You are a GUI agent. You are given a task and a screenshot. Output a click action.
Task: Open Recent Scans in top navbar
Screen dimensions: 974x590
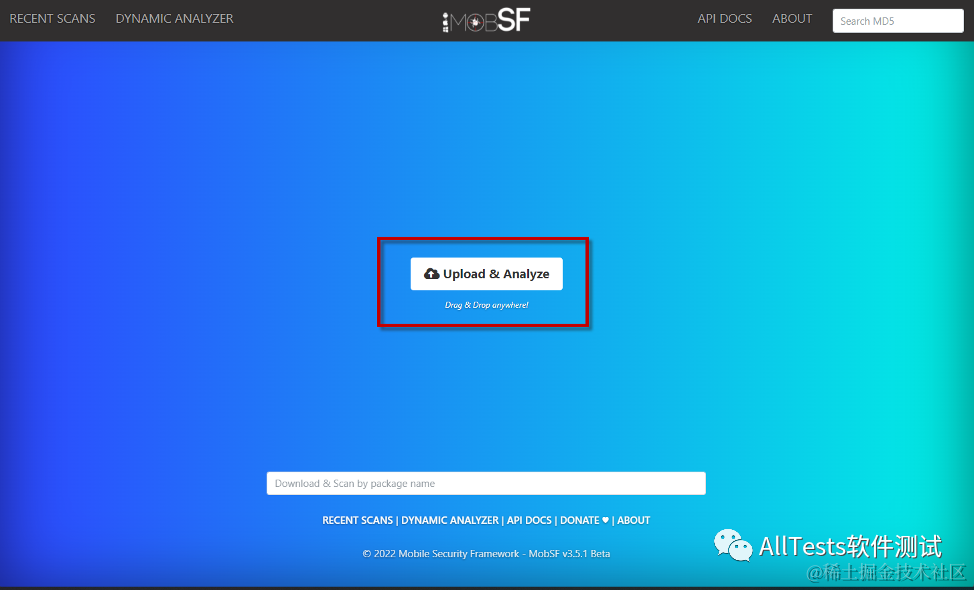pyautogui.click(x=52, y=19)
